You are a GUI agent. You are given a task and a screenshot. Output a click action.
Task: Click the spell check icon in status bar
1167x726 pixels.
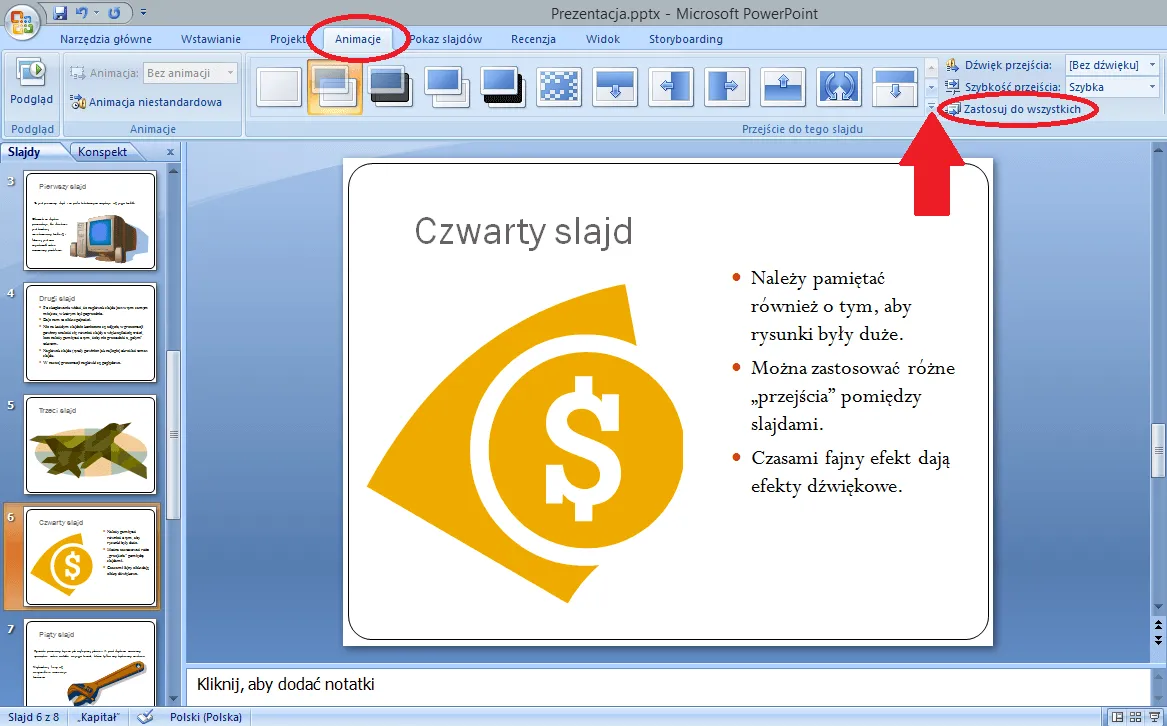(147, 717)
